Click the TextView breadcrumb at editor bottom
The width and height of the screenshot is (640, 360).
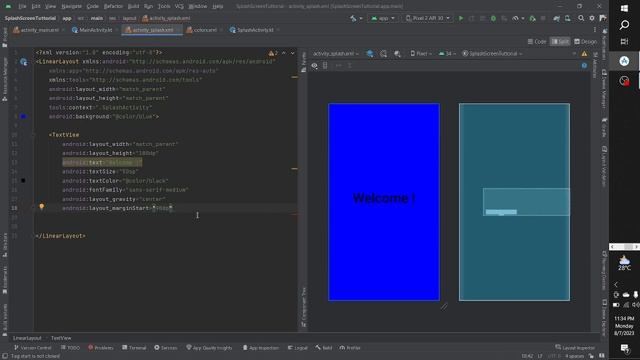(61, 338)
